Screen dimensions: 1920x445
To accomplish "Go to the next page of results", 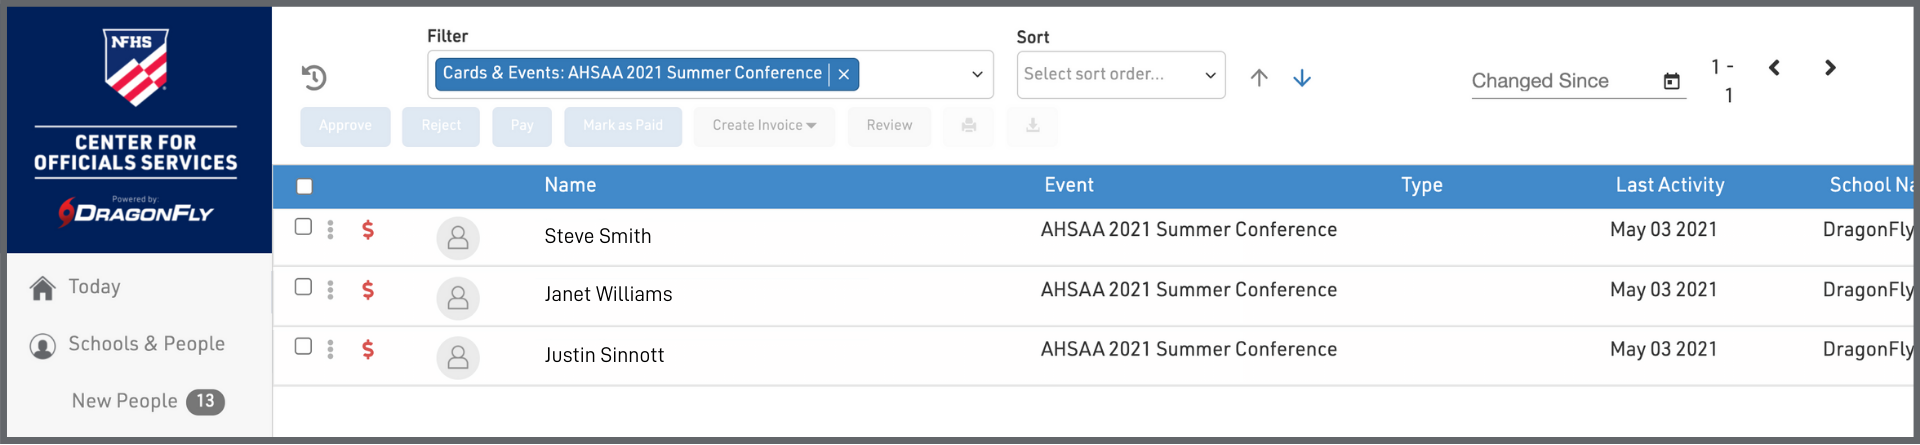I will (1830, 68).
